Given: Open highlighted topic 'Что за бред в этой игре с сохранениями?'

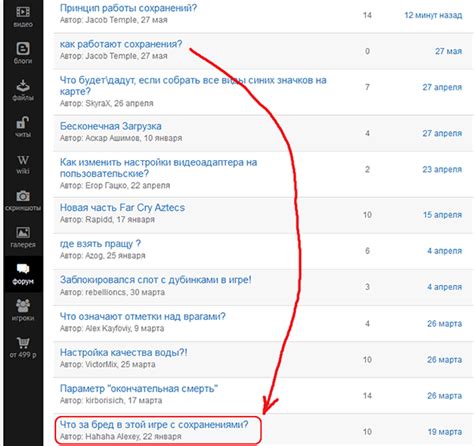Looking at the screenshot, I should coord(154,424).
